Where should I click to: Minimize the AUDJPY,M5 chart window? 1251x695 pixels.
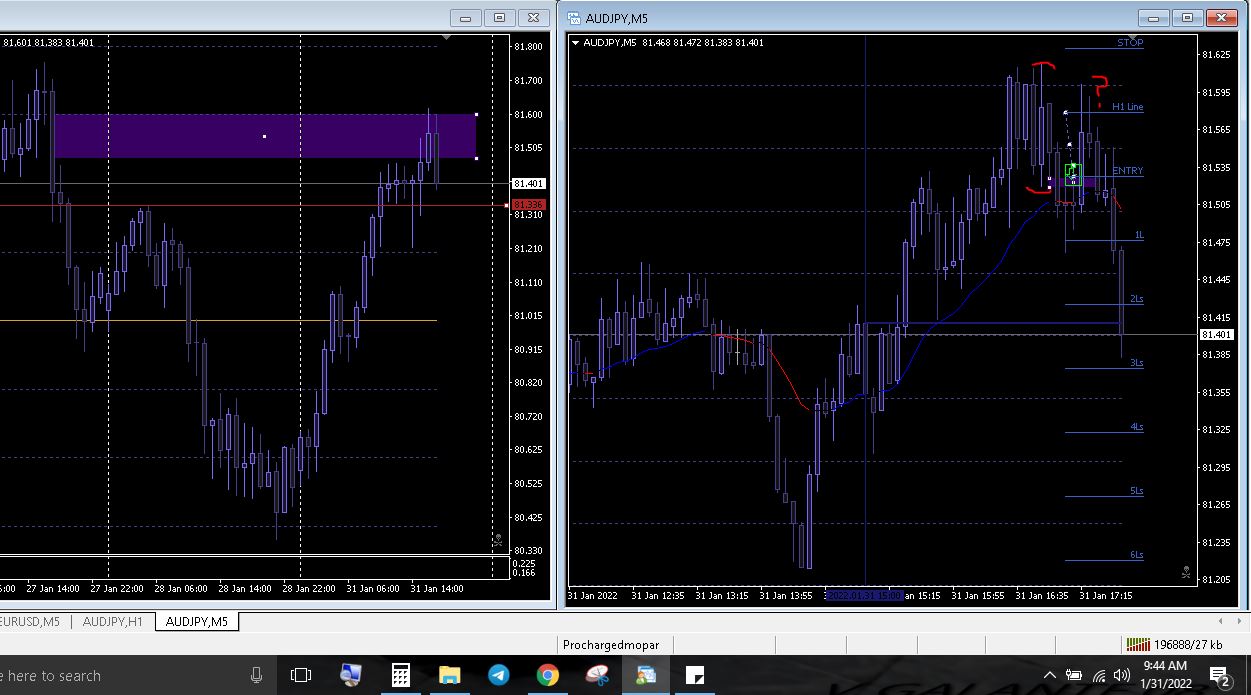click(1155, 18)
